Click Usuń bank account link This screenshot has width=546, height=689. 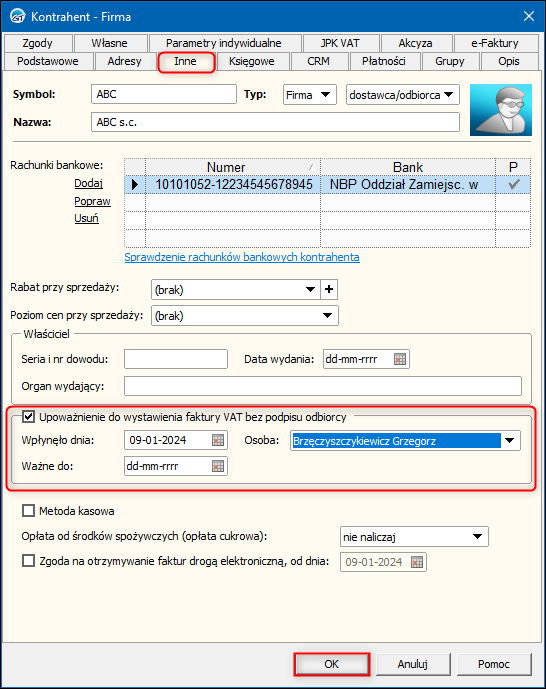coord(87,218)
